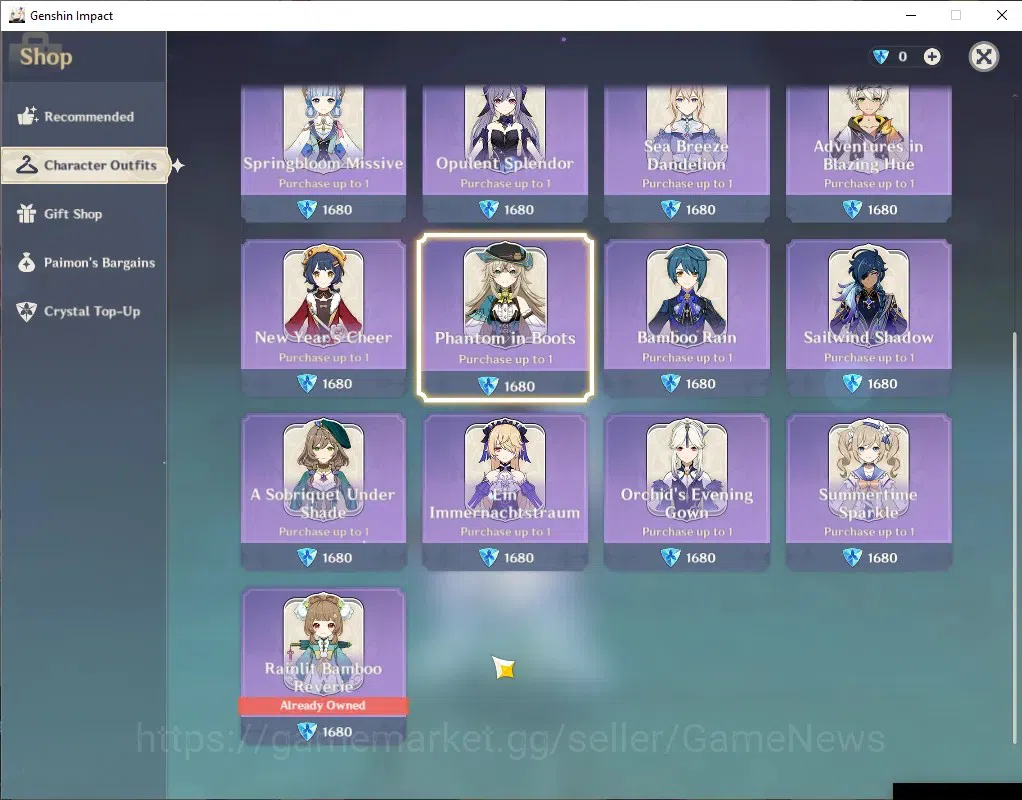Click the Paimon's Bargains bag icon

(27, 262)
